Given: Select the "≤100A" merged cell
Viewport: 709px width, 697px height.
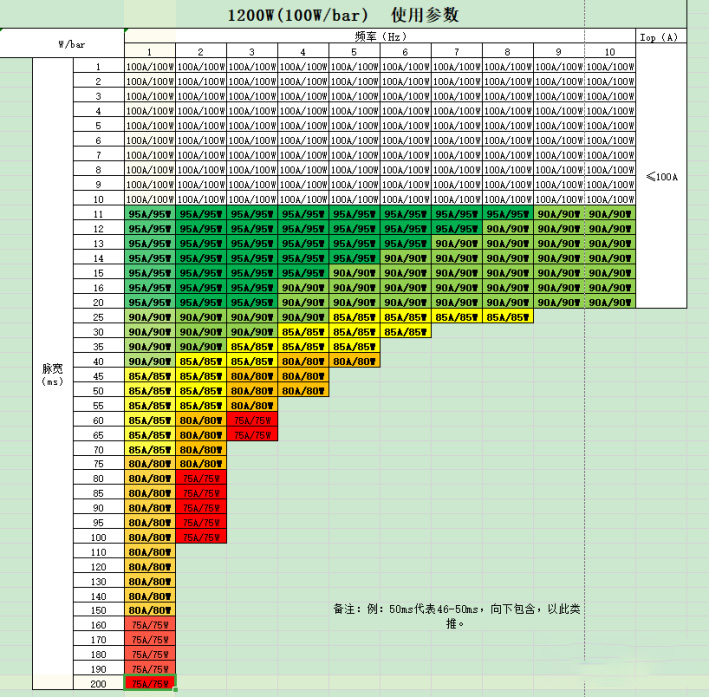Looking at the screenshot, I should tap(661, 176).
